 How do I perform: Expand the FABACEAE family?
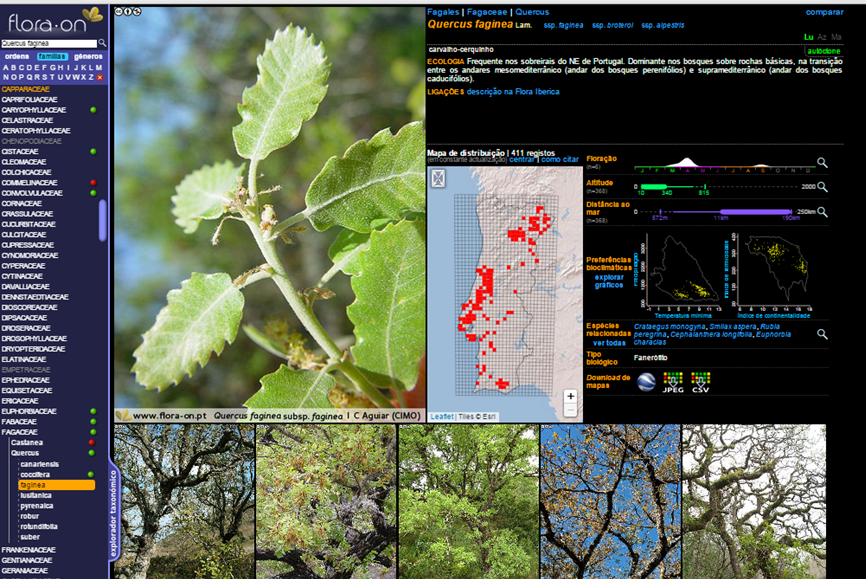tap(19, 422)
